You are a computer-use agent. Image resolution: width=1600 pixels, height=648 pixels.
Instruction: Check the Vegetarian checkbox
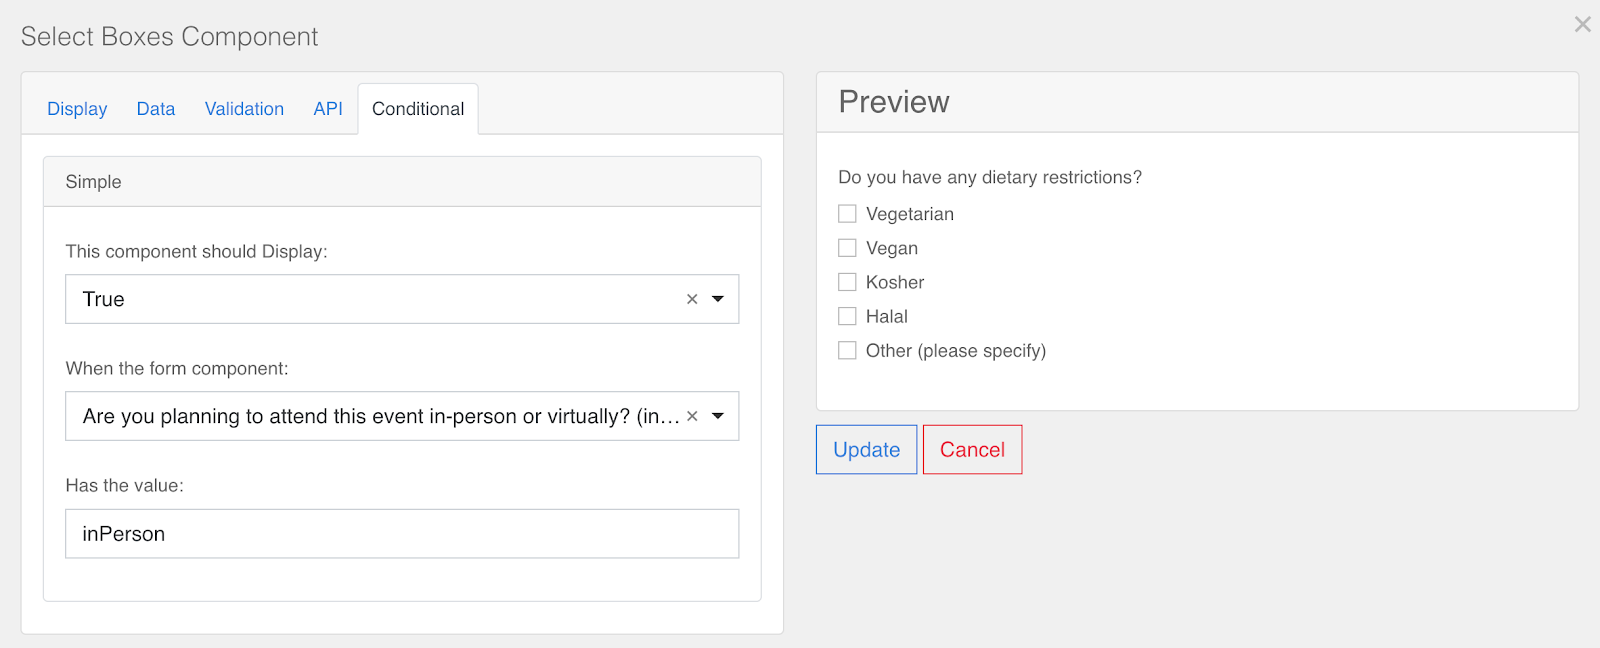point(848,214)
